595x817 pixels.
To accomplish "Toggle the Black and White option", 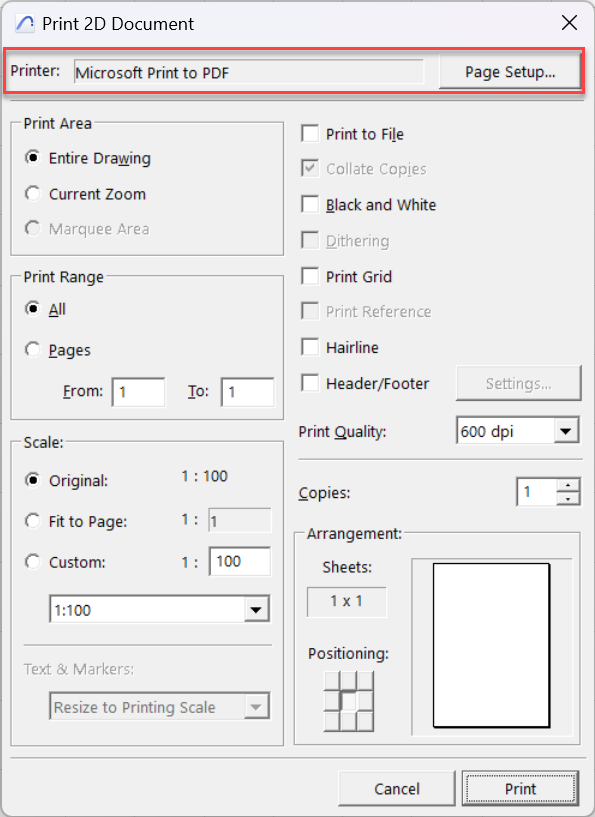I will (x=310, y=204).
